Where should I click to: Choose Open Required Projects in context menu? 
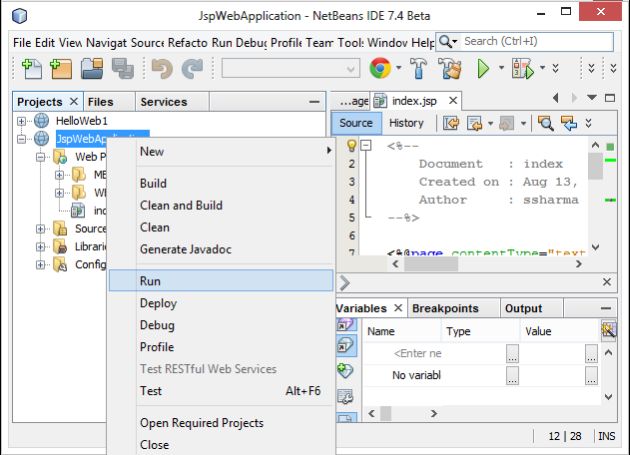click(221, 423)
